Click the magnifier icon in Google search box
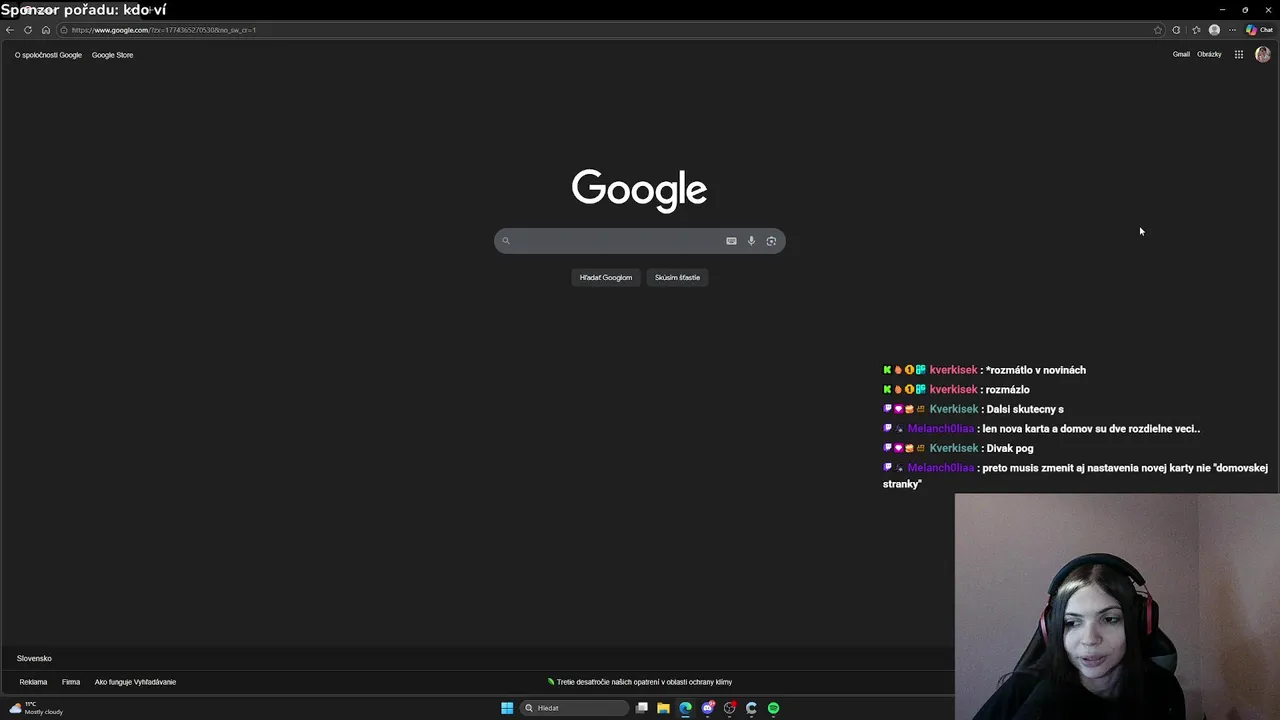 506,241
